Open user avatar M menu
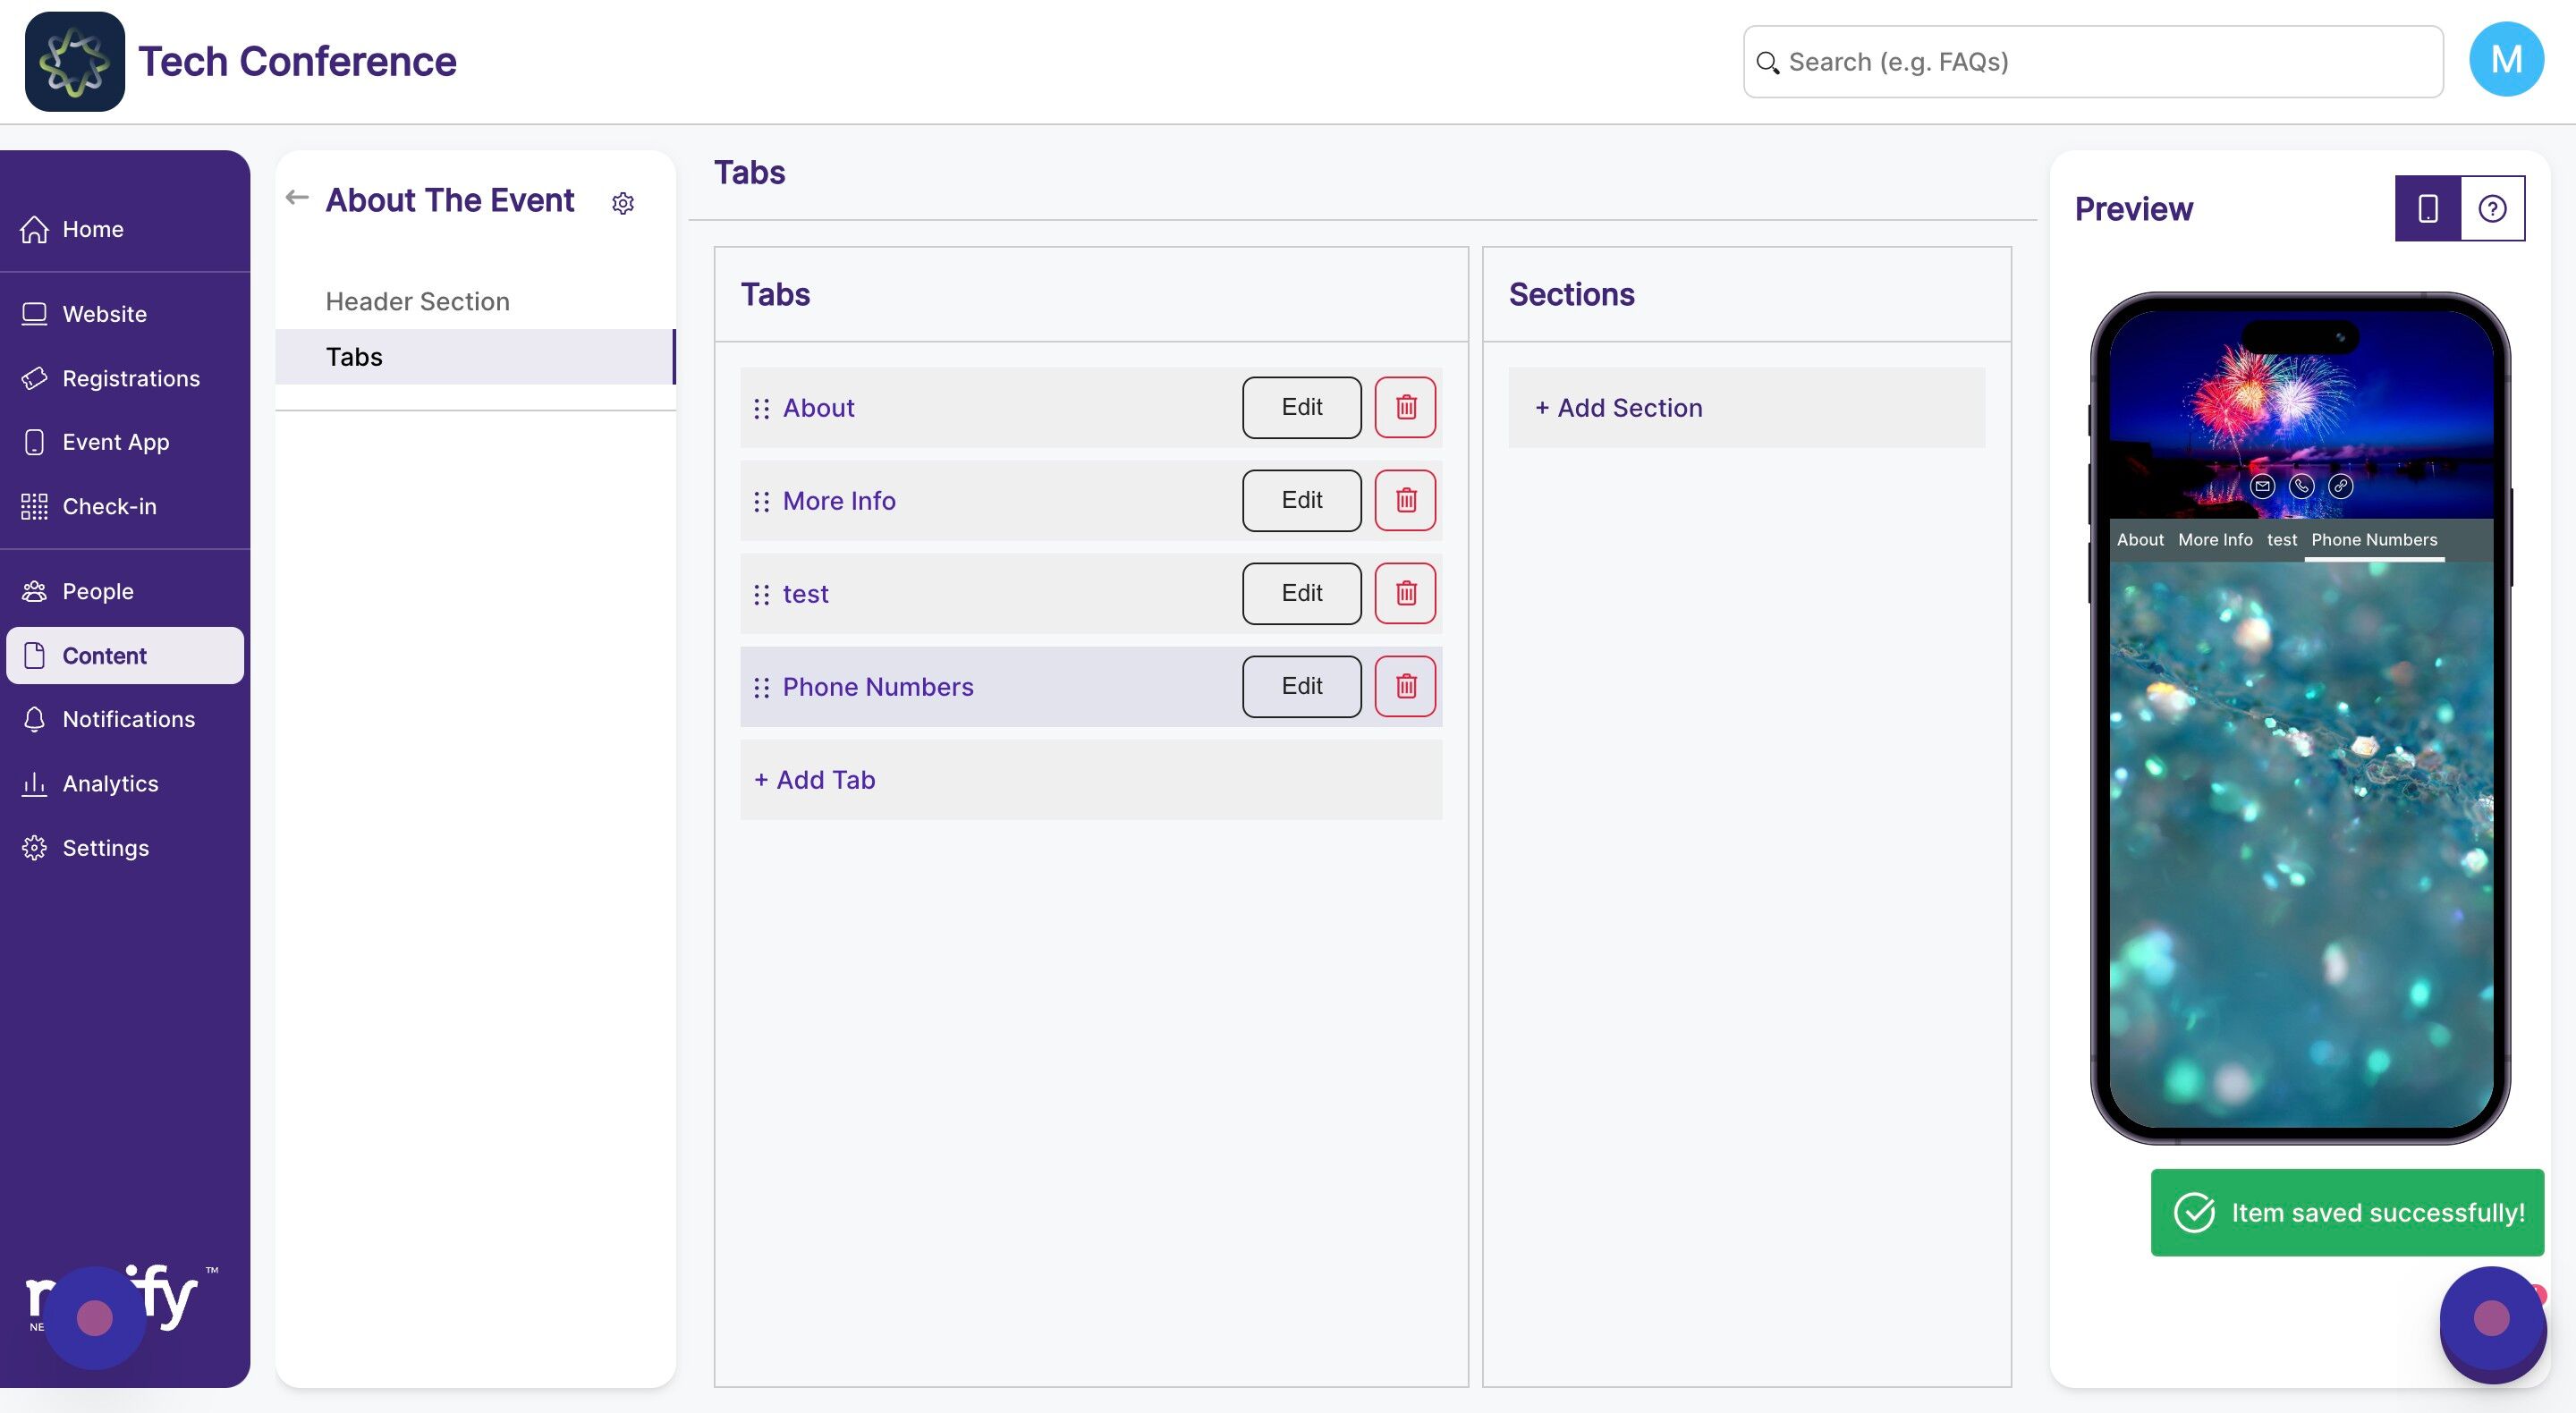The width and height of the screenshot is (2576, 1413). click(2505, 60)
